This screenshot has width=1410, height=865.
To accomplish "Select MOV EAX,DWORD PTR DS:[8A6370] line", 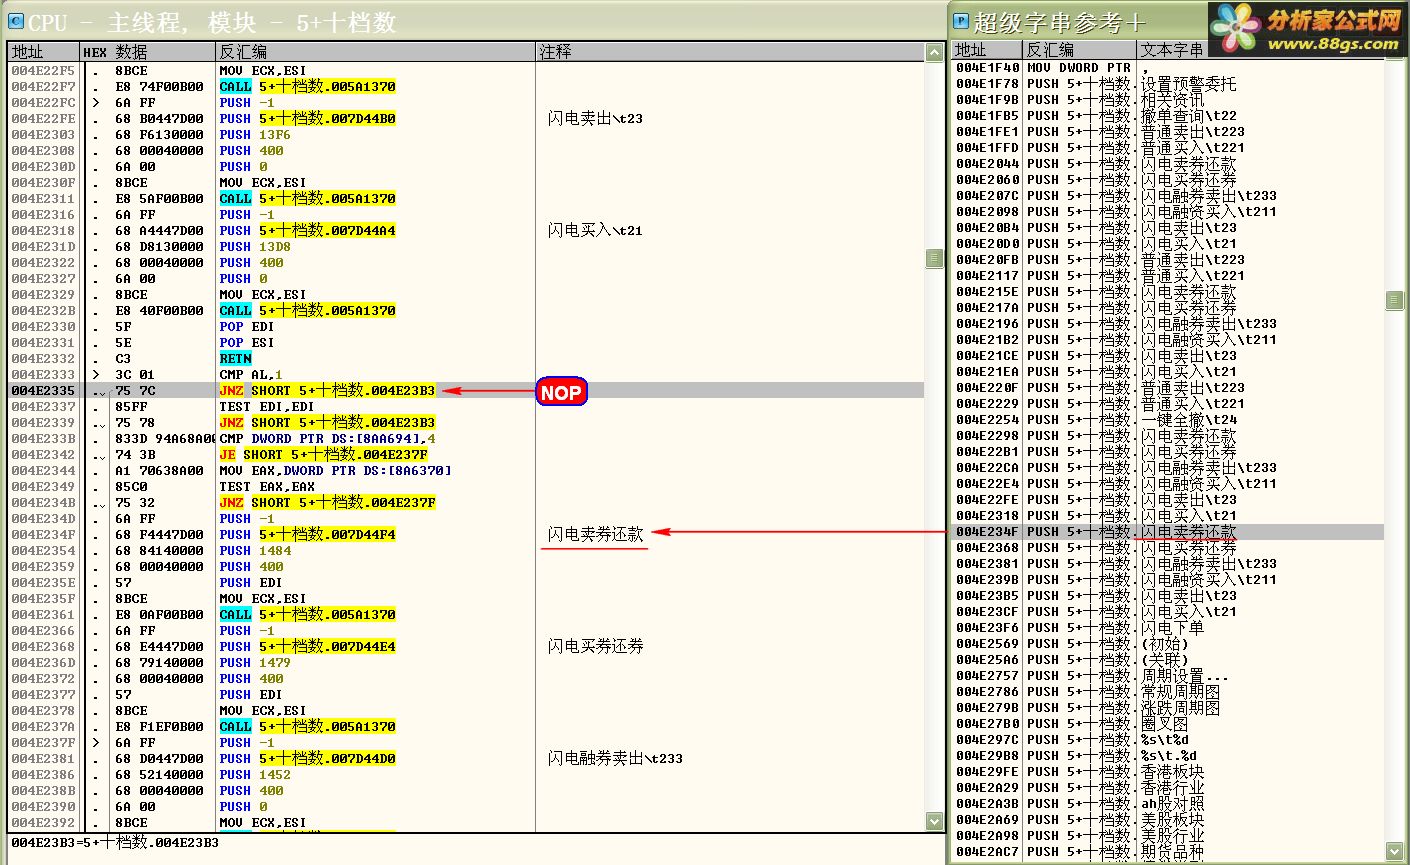I will pyautogui.click(x=466, y=470).
